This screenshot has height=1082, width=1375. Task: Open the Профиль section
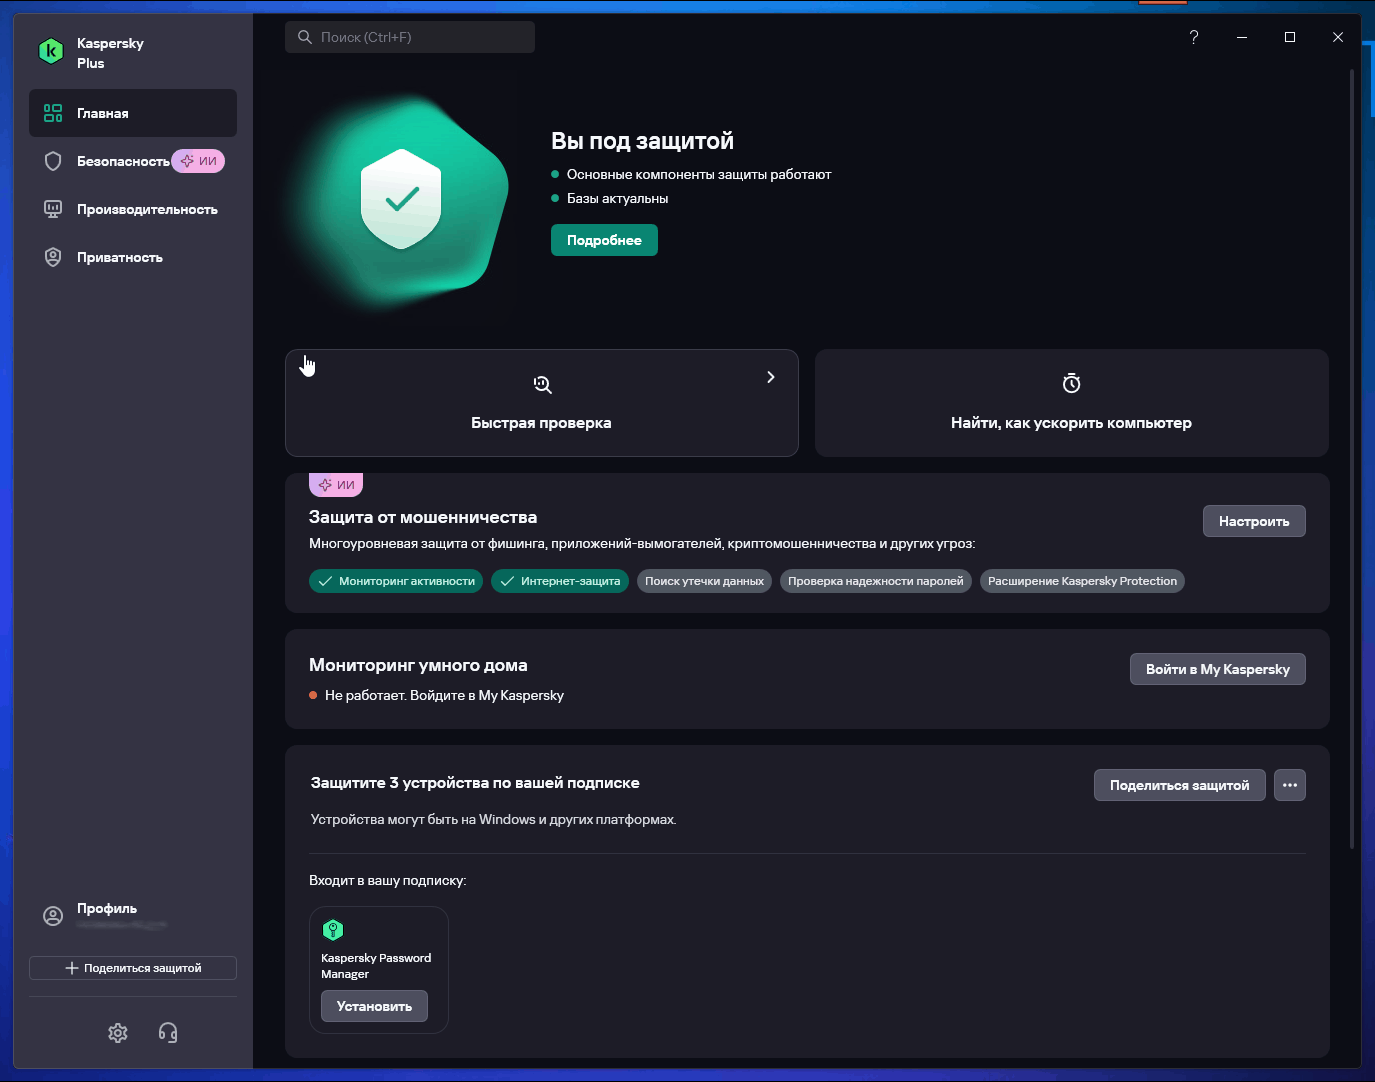(133, 915)
